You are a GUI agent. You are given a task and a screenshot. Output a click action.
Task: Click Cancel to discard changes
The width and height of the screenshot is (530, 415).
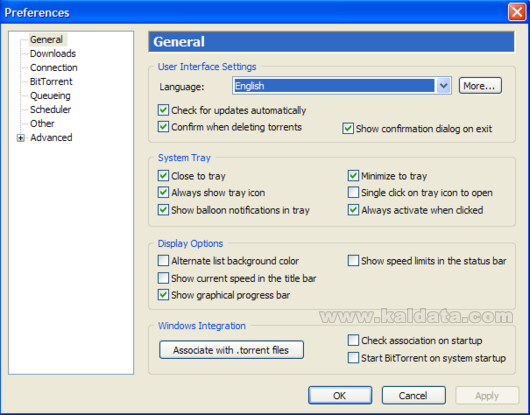tap(413, 395)
